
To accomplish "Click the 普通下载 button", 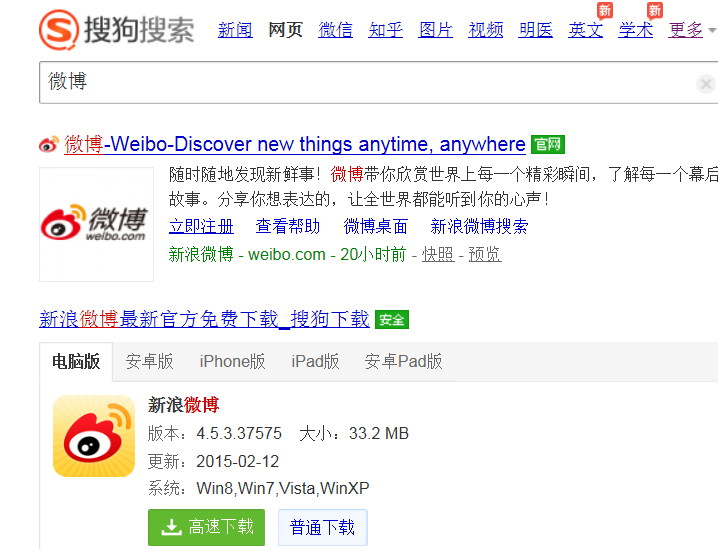I will coord(322,527).
